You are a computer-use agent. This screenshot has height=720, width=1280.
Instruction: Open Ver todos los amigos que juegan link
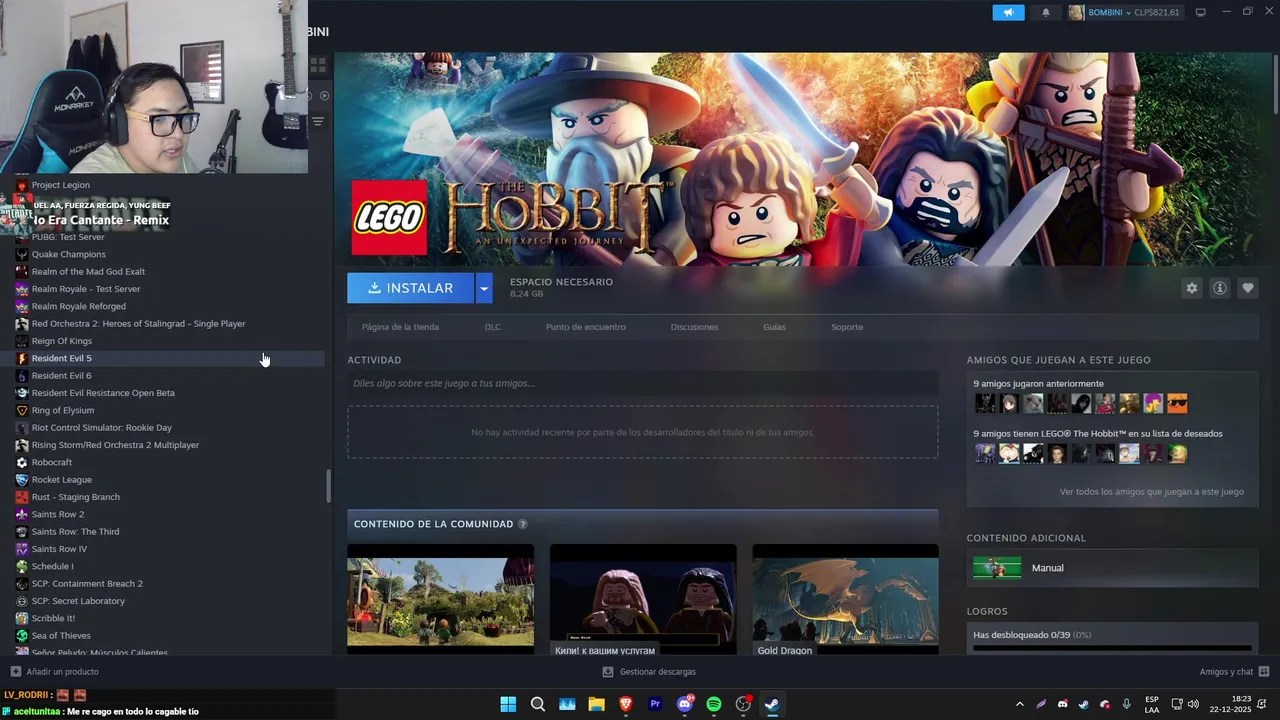pyautogui.click(x=1152, y=491)
